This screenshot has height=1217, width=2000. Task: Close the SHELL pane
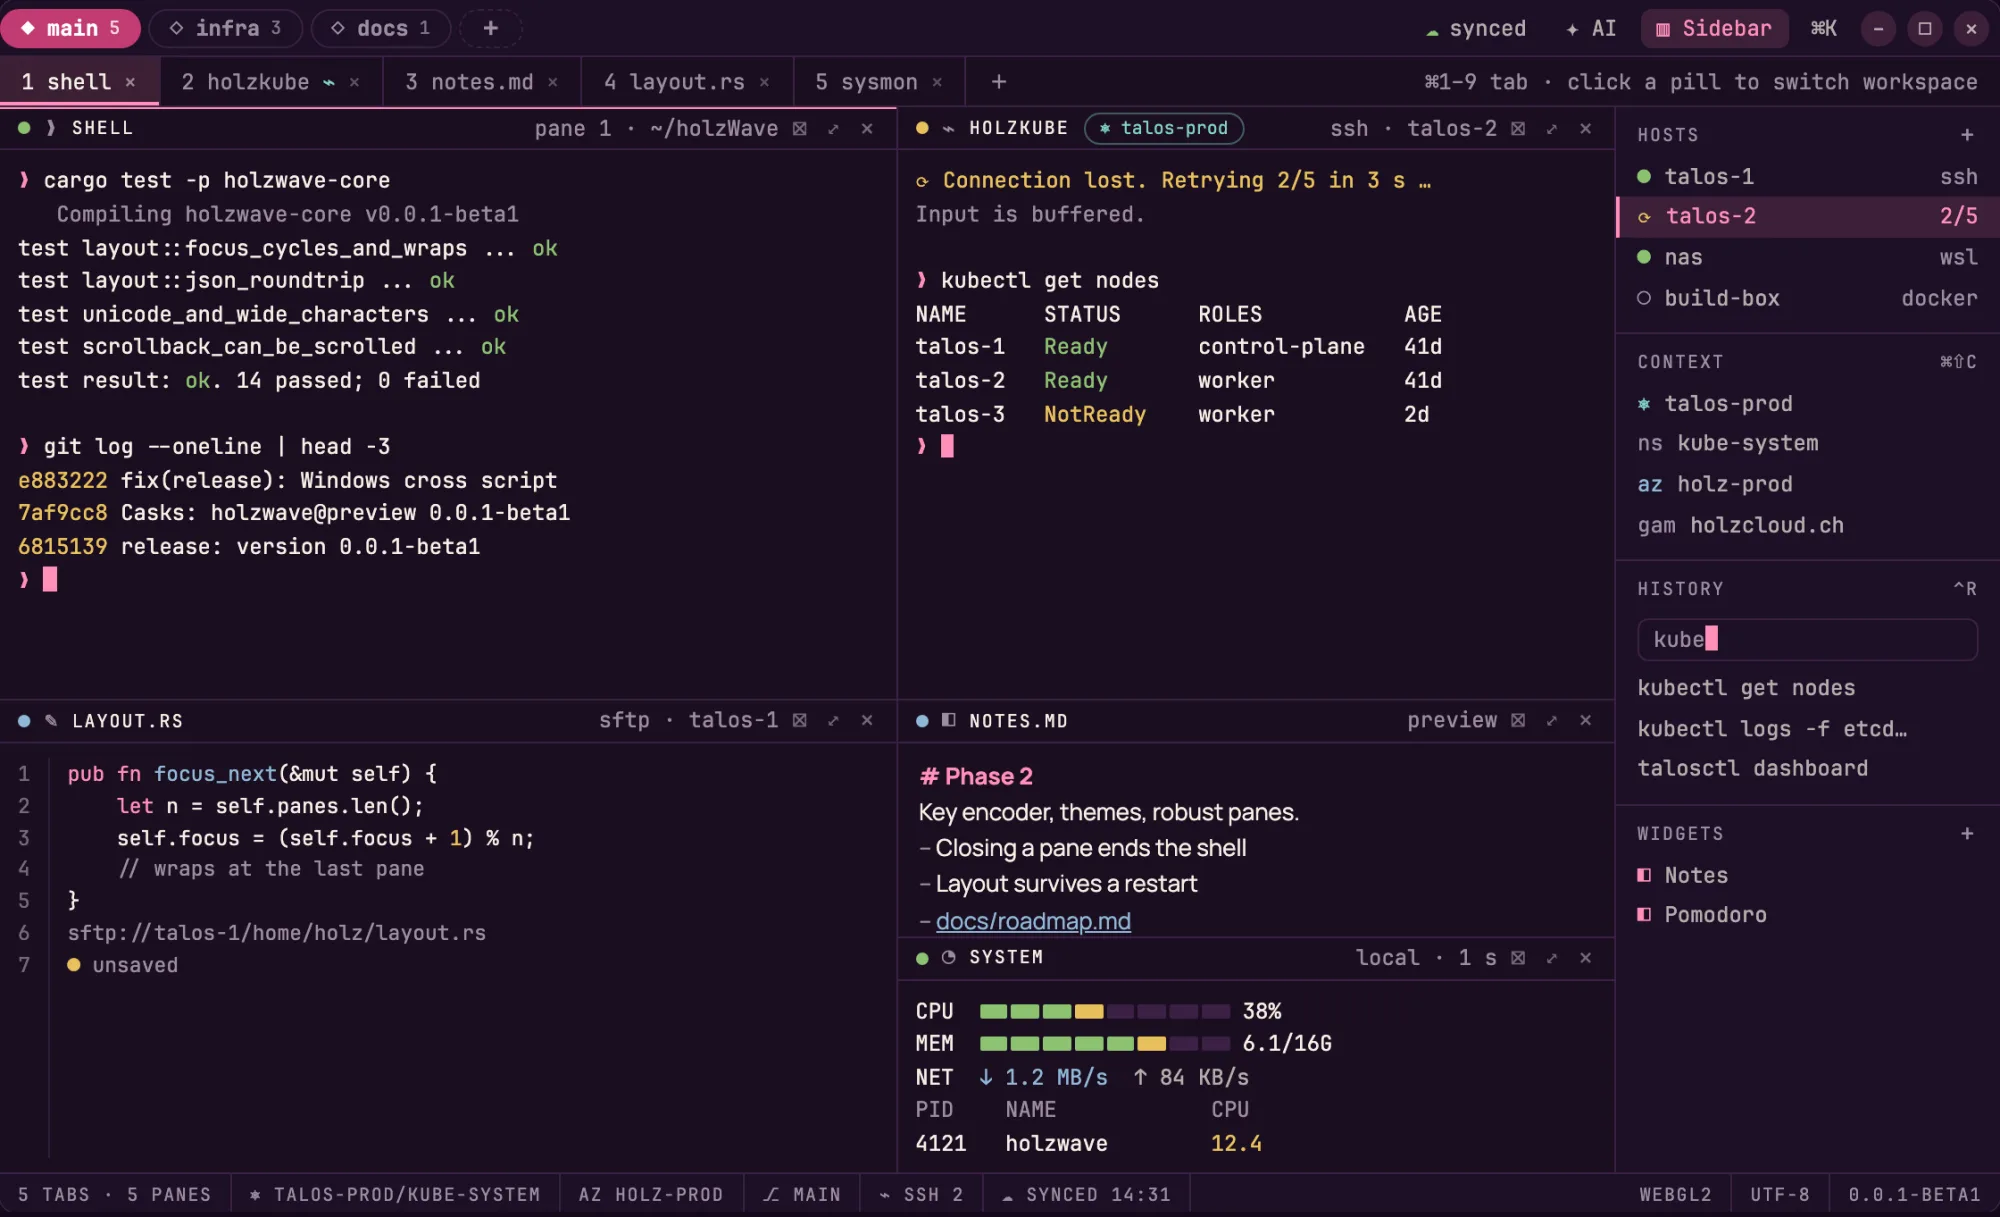(x=867, y=129)
